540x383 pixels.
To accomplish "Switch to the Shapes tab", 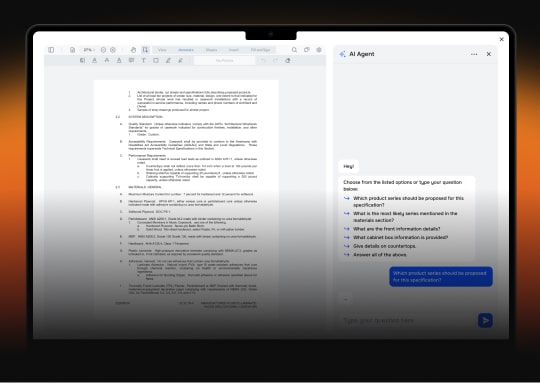I will tap(211, 50).
